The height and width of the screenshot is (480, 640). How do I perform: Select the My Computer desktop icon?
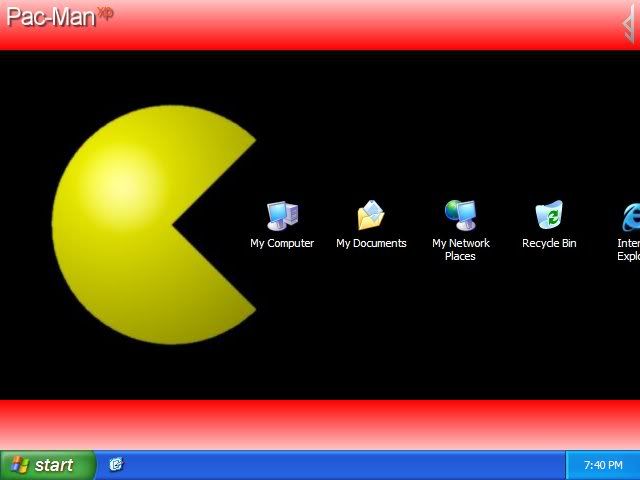pyautogui.click(x=282, y=216)
